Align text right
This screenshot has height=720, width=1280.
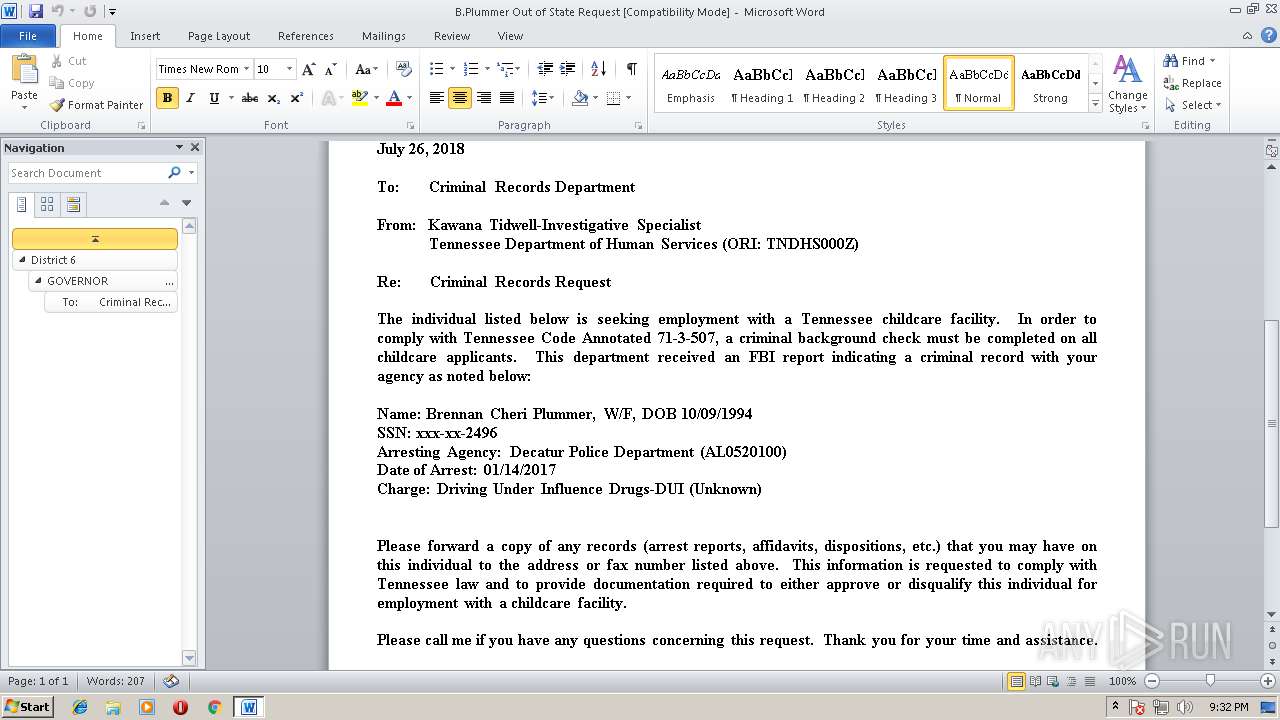click(484, 98)
